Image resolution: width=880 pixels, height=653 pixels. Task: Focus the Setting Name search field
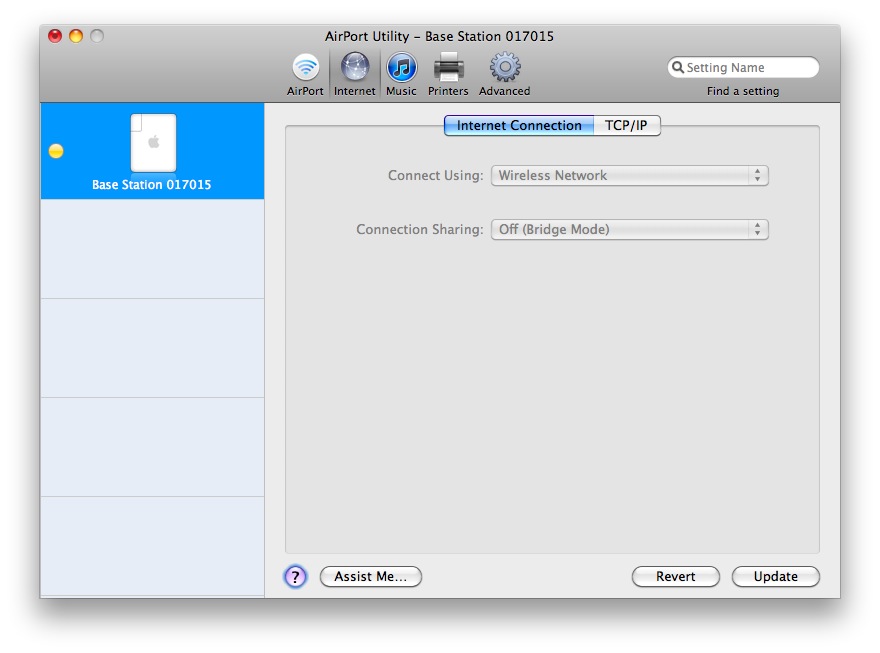pos(743,67)
